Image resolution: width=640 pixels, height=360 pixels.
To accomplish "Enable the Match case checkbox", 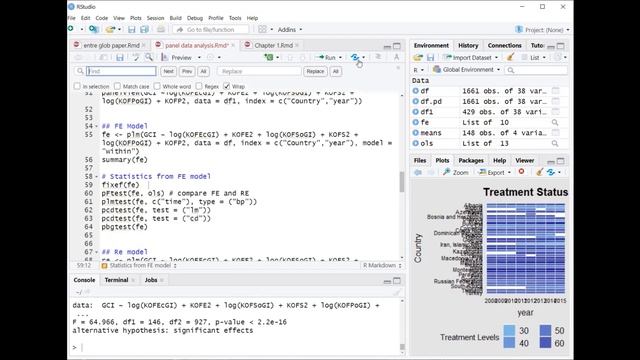I will (x=118, y=86).
